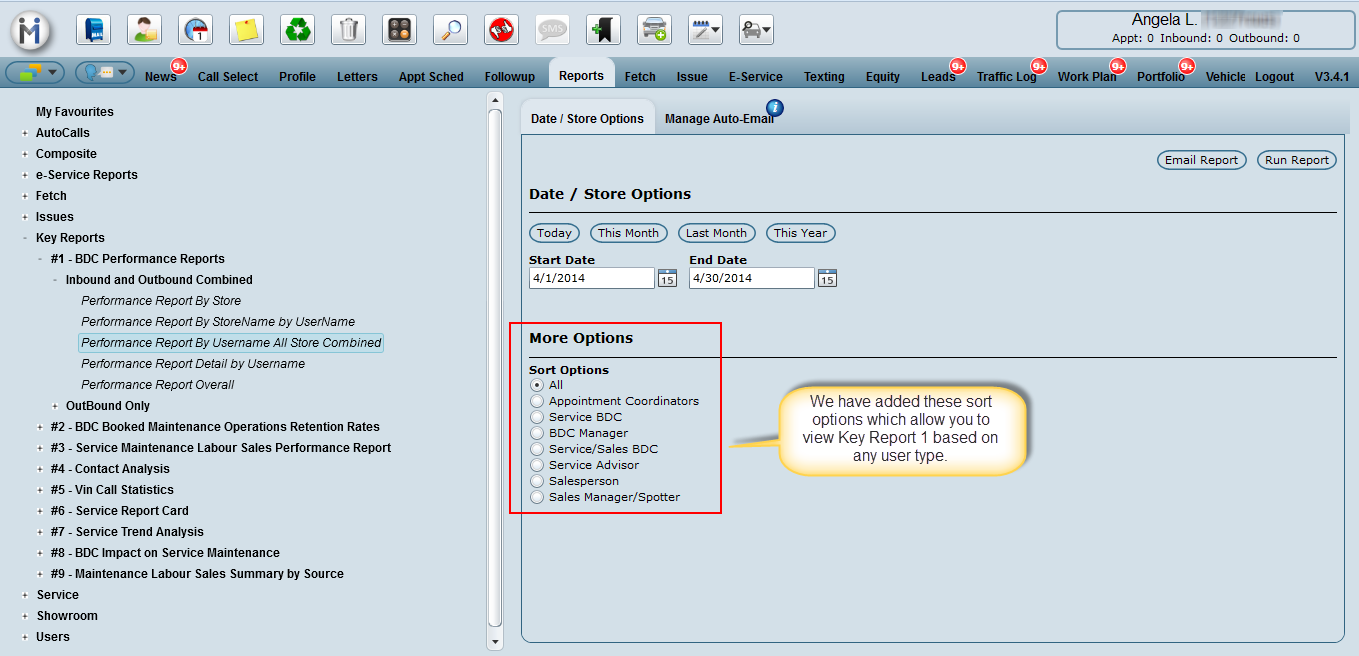Click the End Date input field
Screen dimensions: 1359x656
point(751,278)
